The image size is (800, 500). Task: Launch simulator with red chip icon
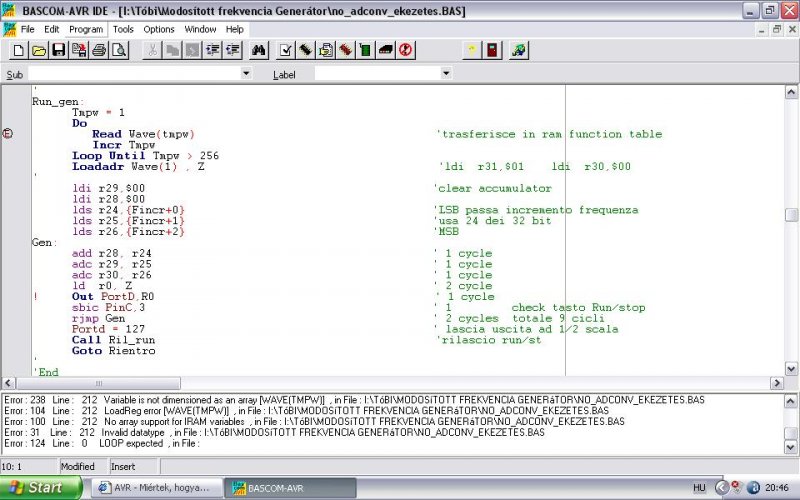tap(345, 50)
